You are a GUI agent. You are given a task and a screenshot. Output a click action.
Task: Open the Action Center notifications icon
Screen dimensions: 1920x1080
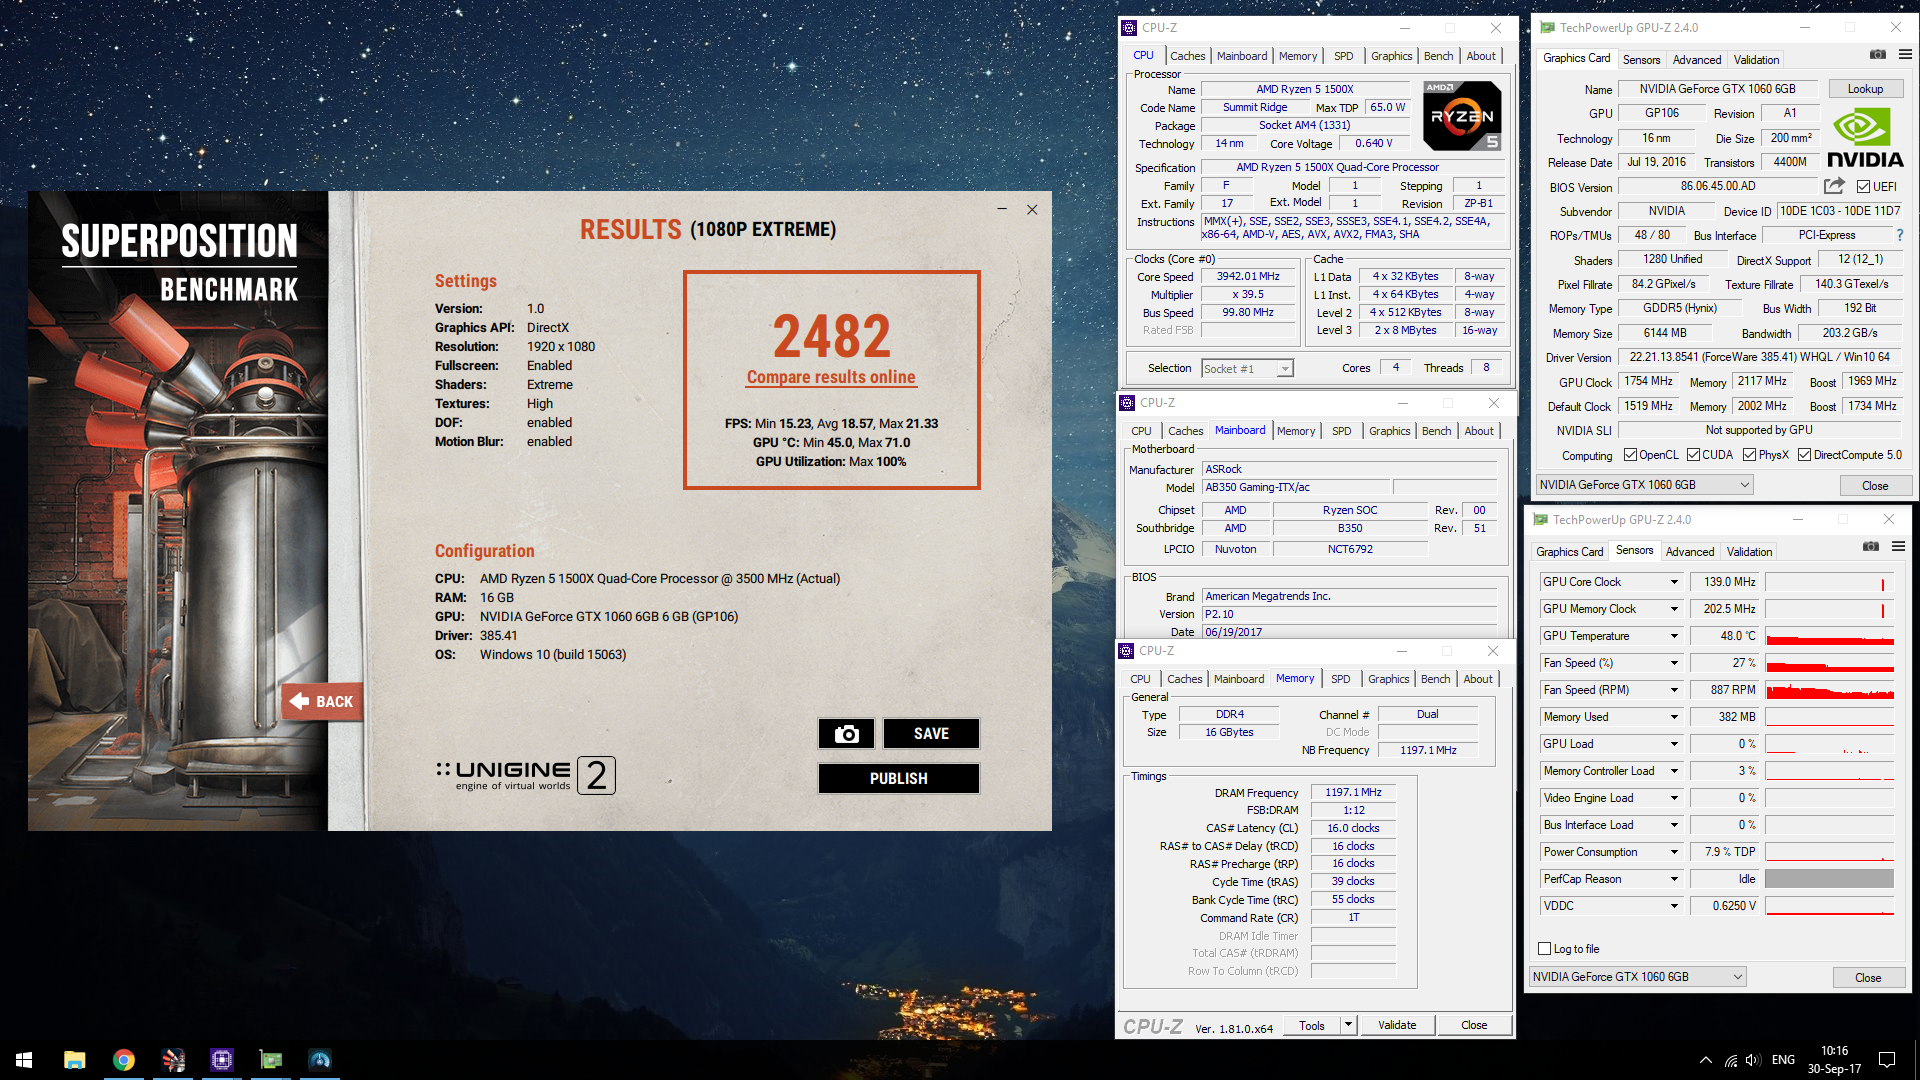(1887, 1060)
